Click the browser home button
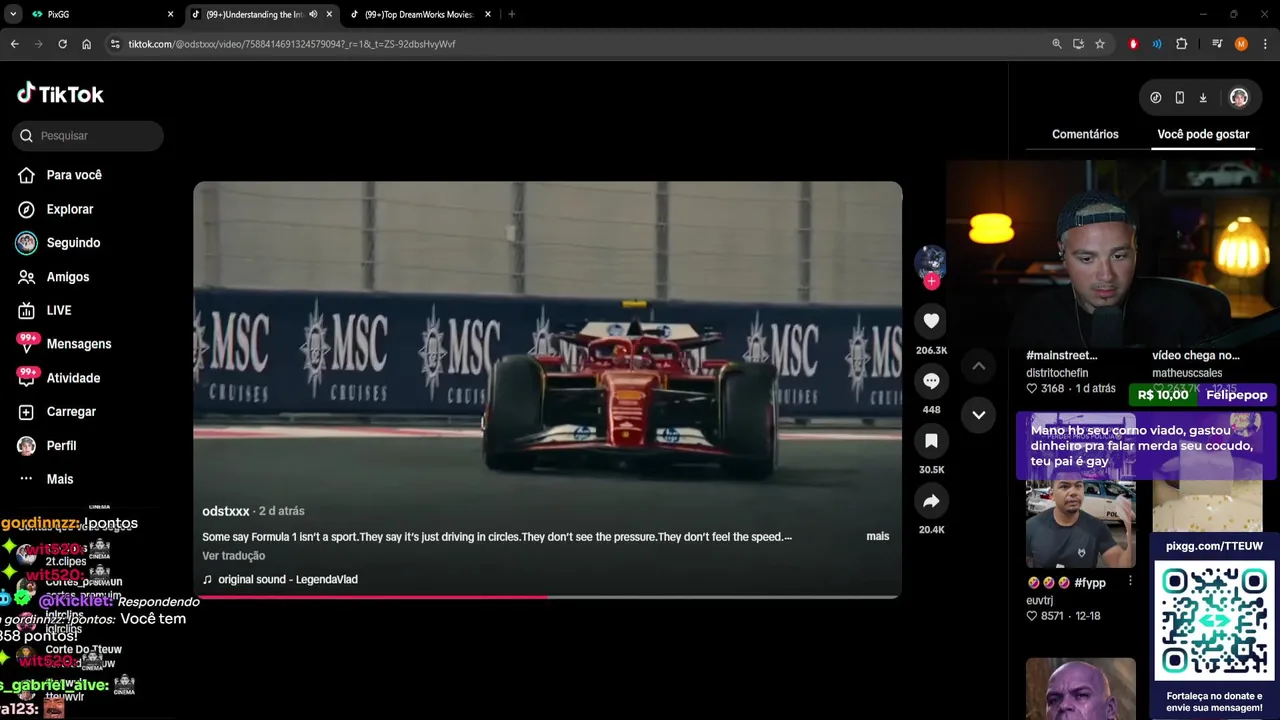 point(87,44)
